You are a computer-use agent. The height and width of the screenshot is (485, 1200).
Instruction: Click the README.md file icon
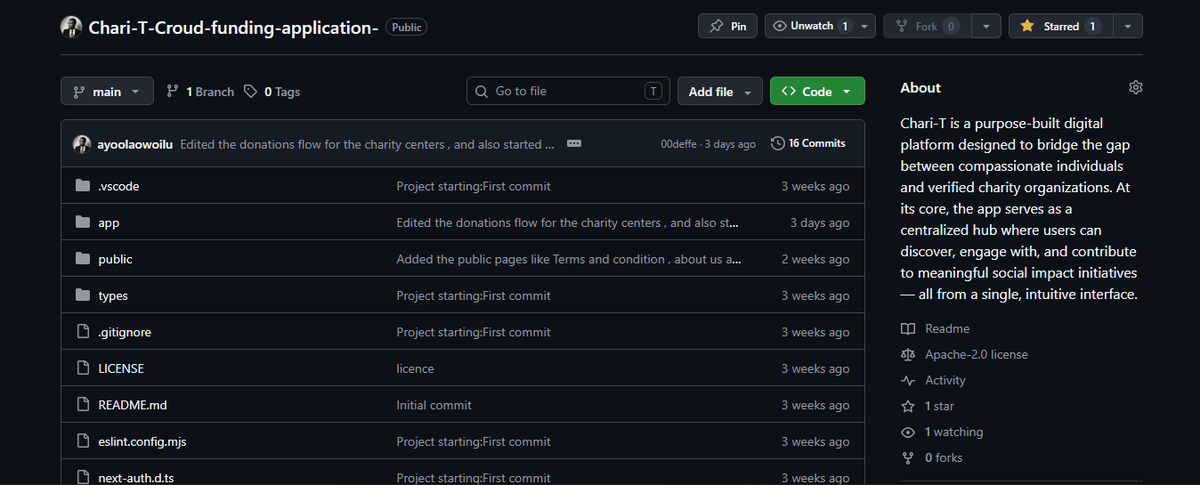83,405
